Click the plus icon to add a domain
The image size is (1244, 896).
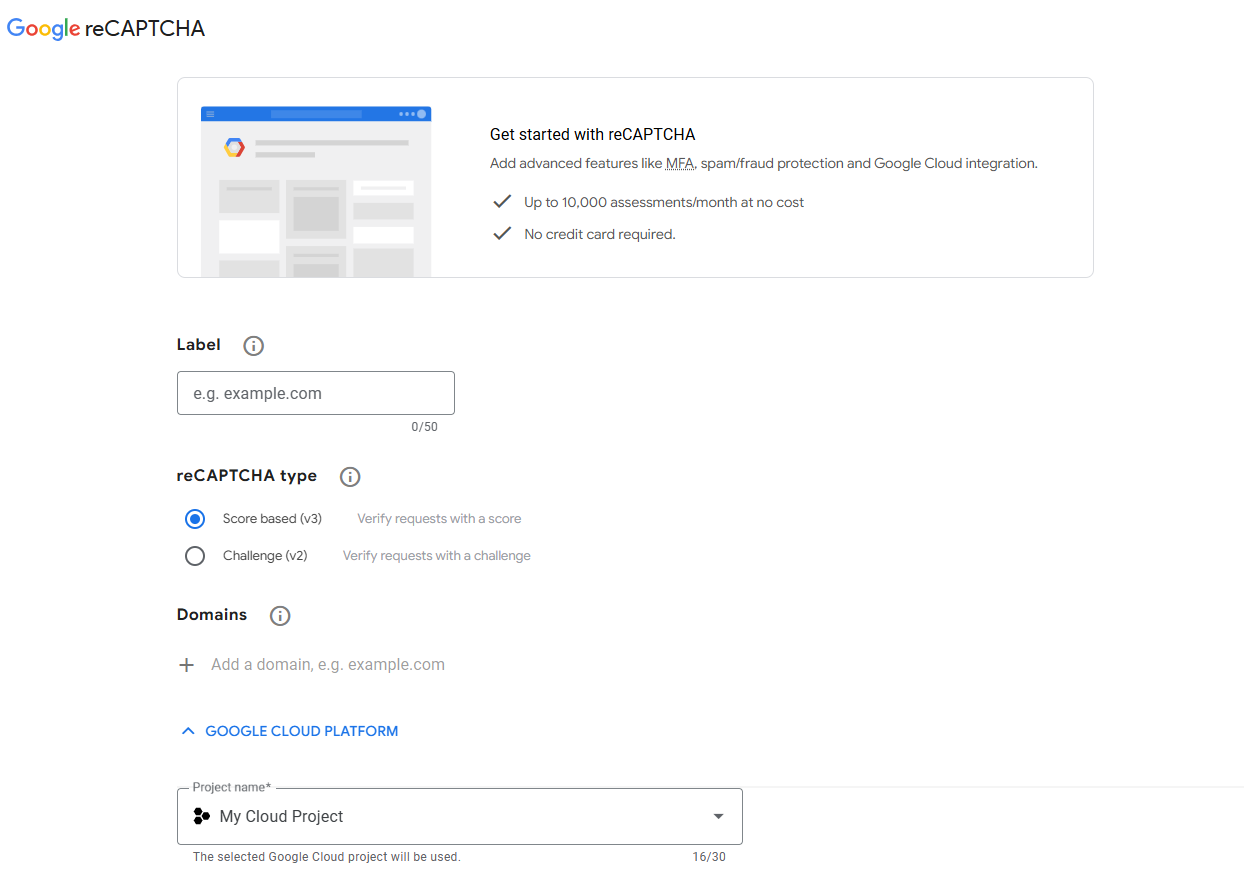click(186, 665)
